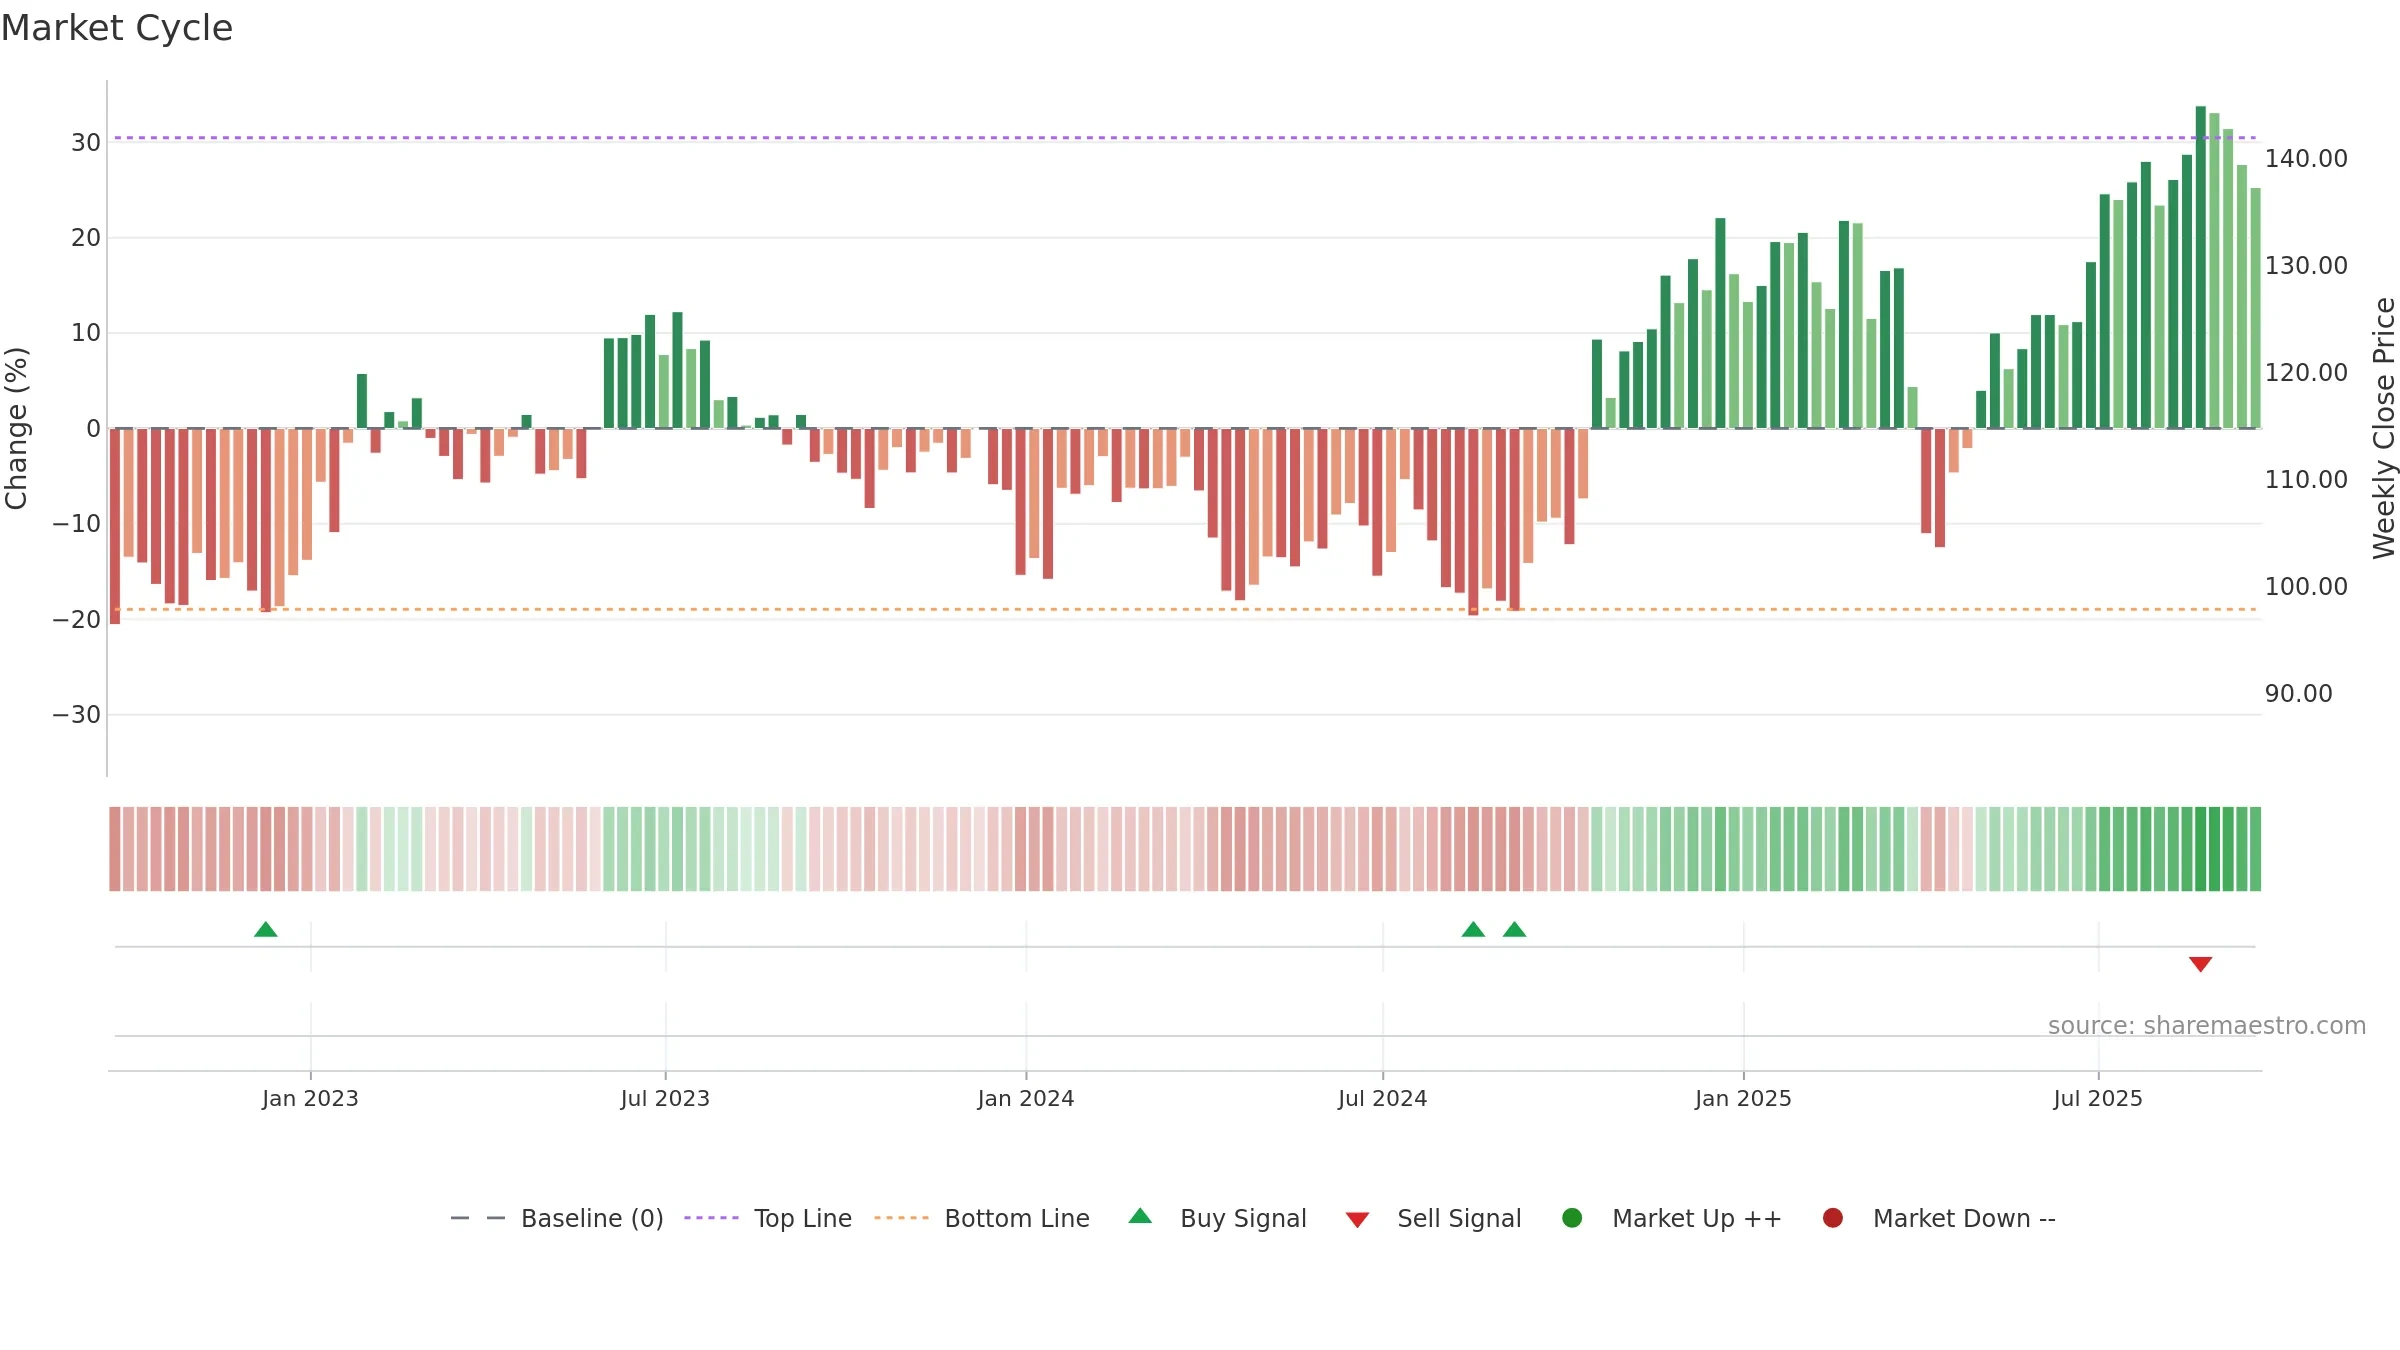Toggle the Bottom Line legend entry
This screenshot has width=2400, height=1350.
point(982,1218)
